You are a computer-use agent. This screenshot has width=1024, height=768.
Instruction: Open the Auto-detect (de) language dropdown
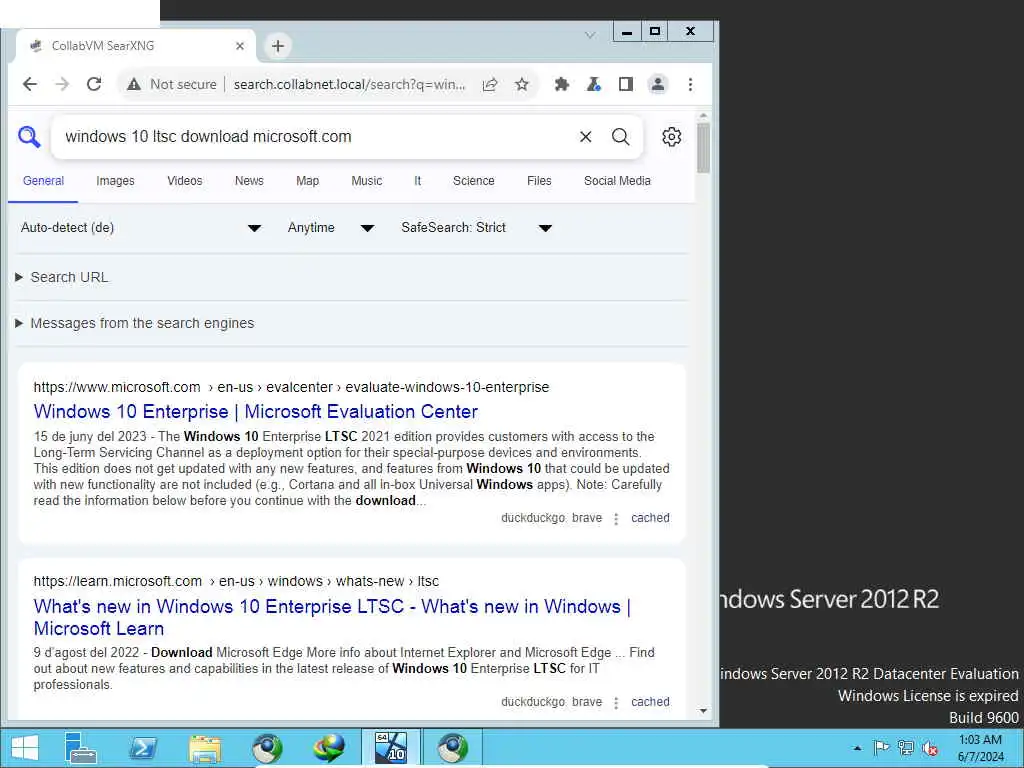coord(141,227)
